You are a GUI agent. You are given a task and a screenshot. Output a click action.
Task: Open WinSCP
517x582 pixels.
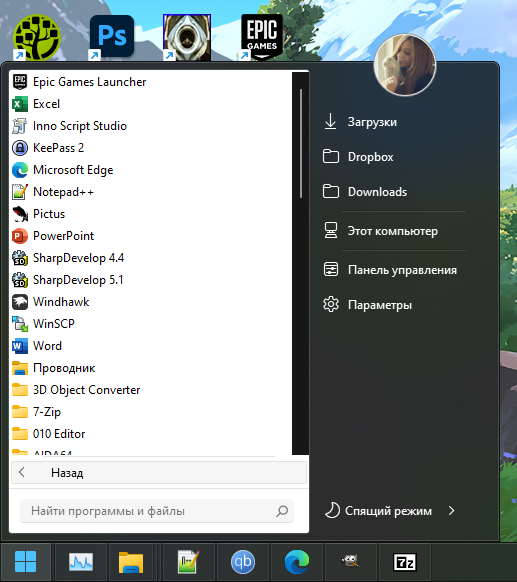pyautogui.click(x=150, y=324)
